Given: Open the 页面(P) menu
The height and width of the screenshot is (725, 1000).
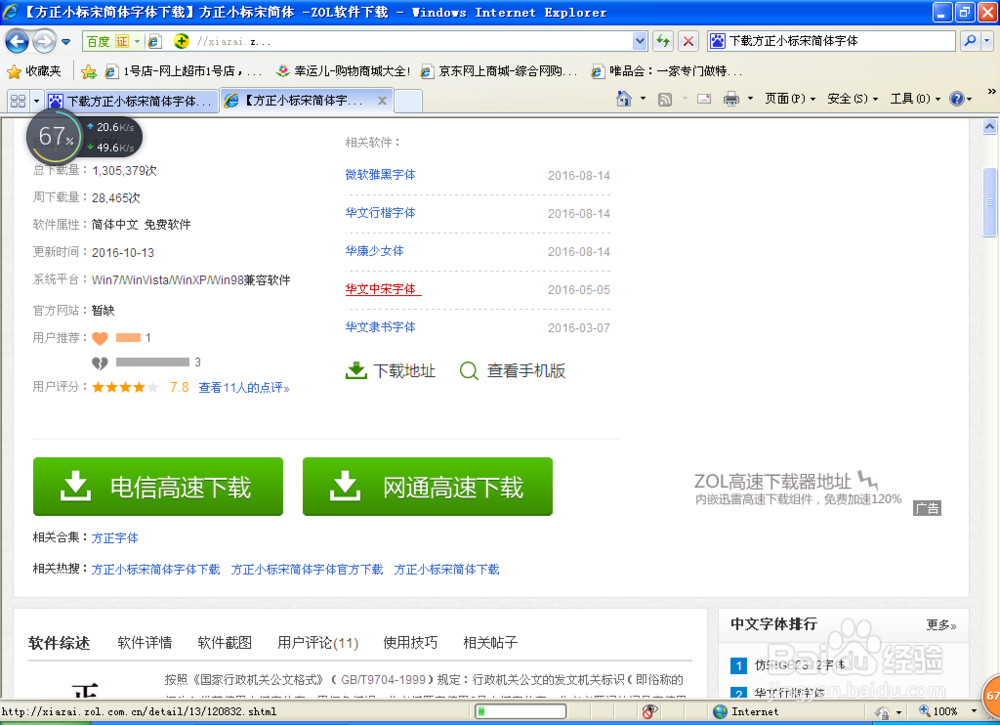Looking at the screenshot, I should click(790, 99).
